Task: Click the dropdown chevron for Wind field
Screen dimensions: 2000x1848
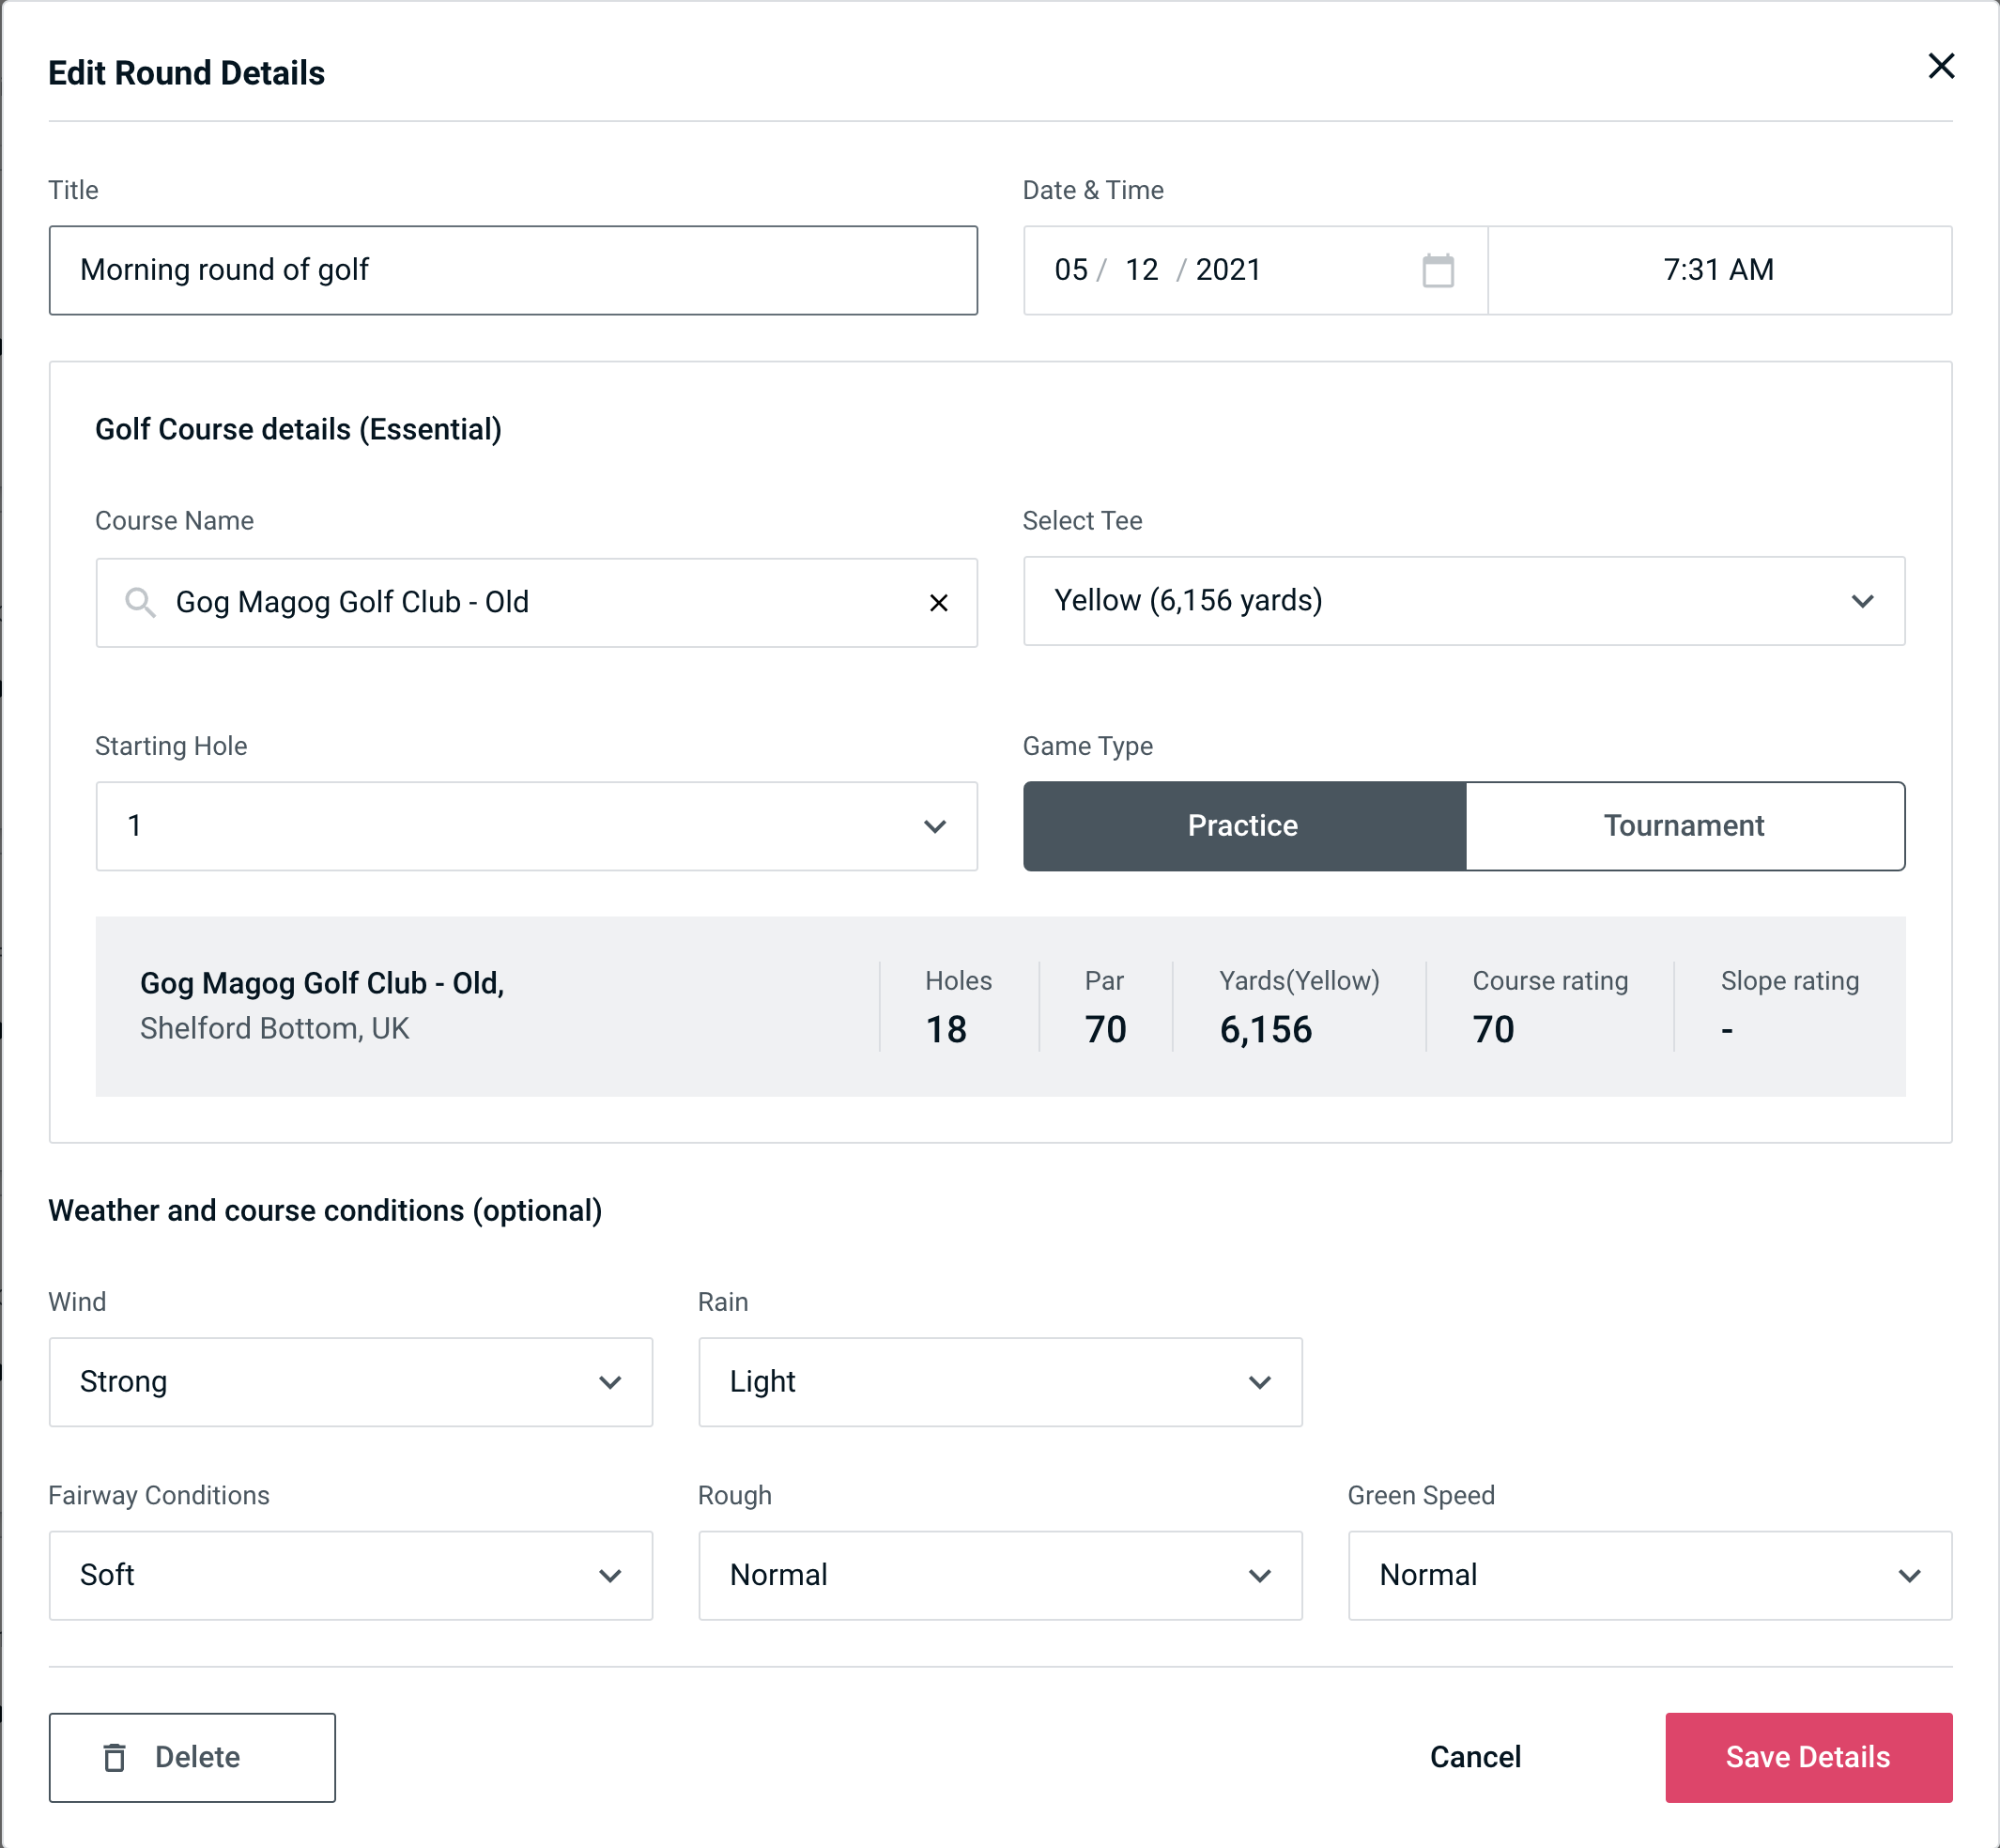Action: tap(609, 1383)
